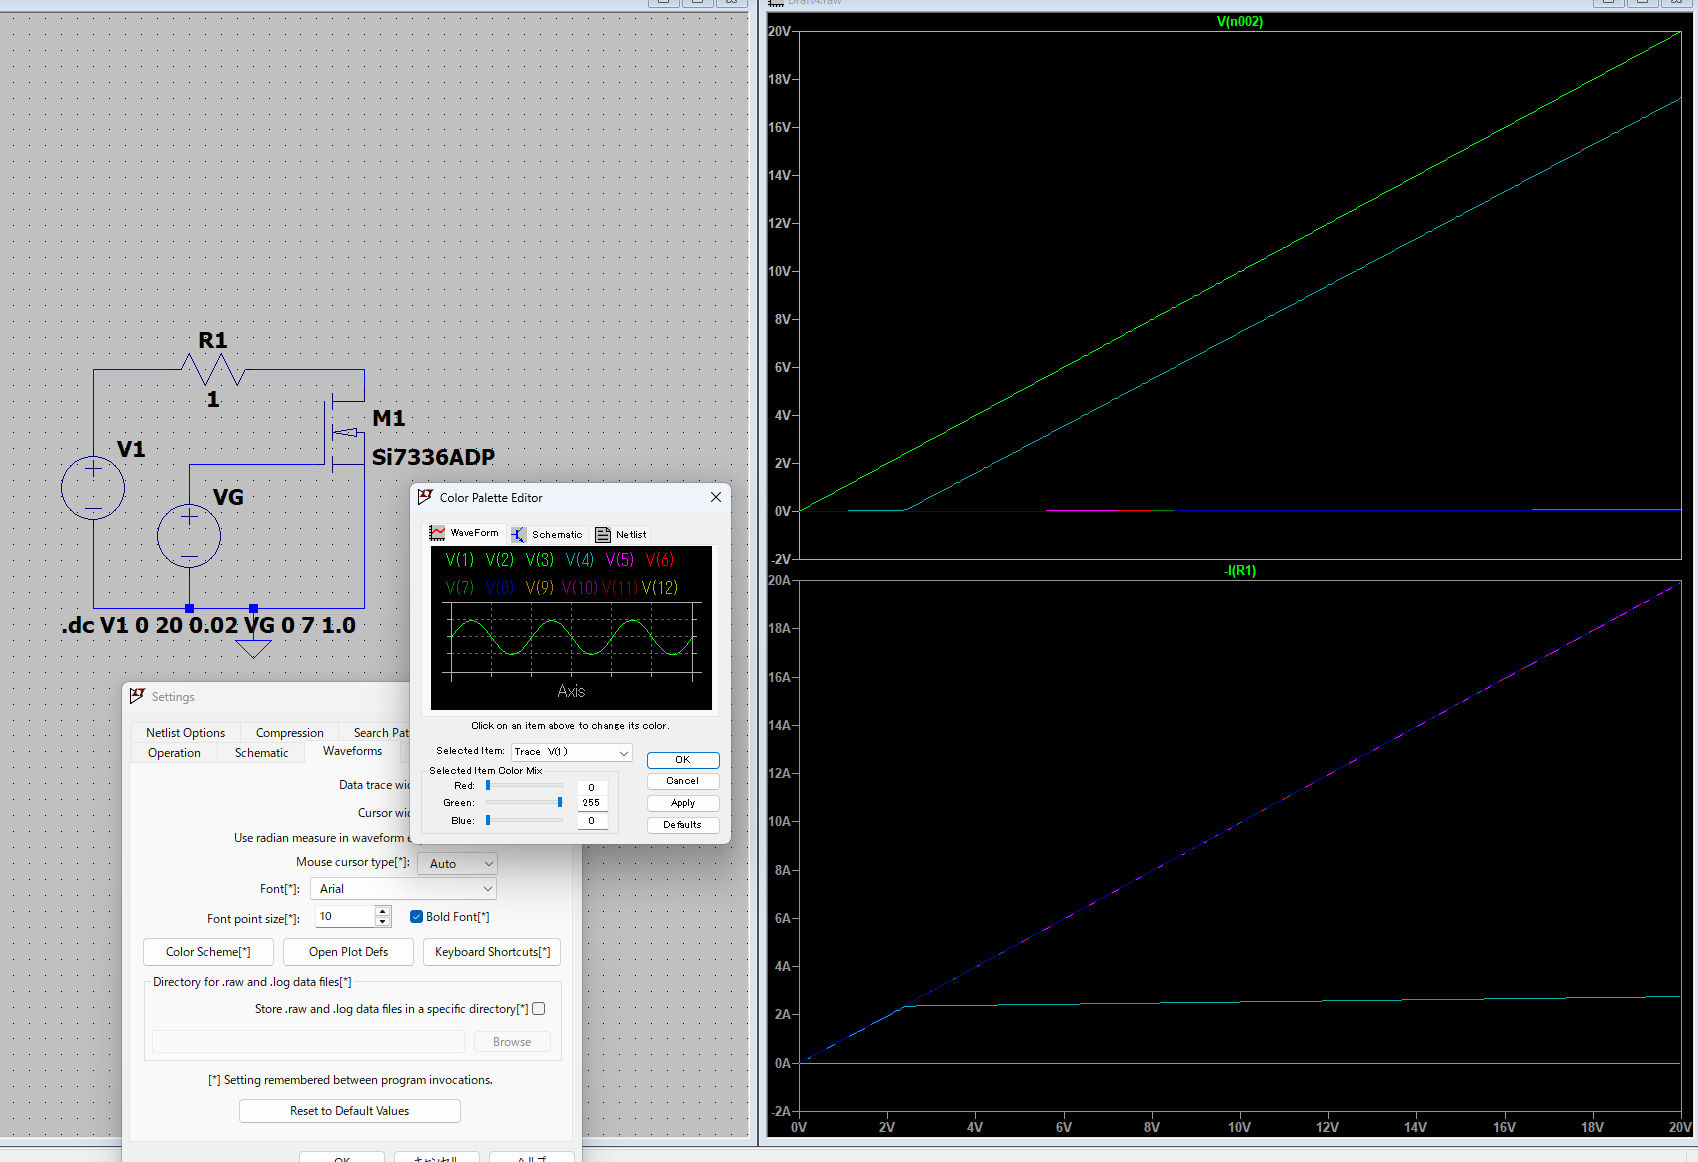Click the Reset to Default Values button
The height and width of the screenshot is (1162, 1698).
tap(349, 1111)
